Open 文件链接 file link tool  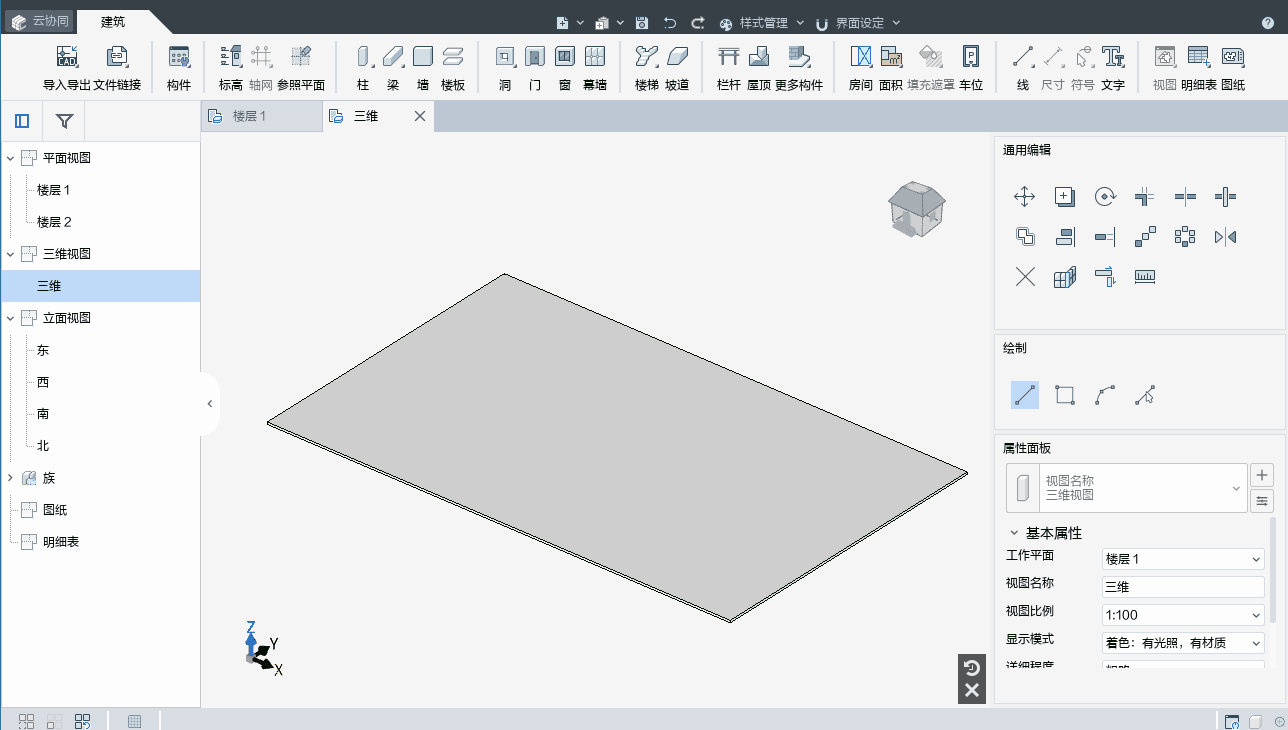pyautogui.click(x=117, y=67)
